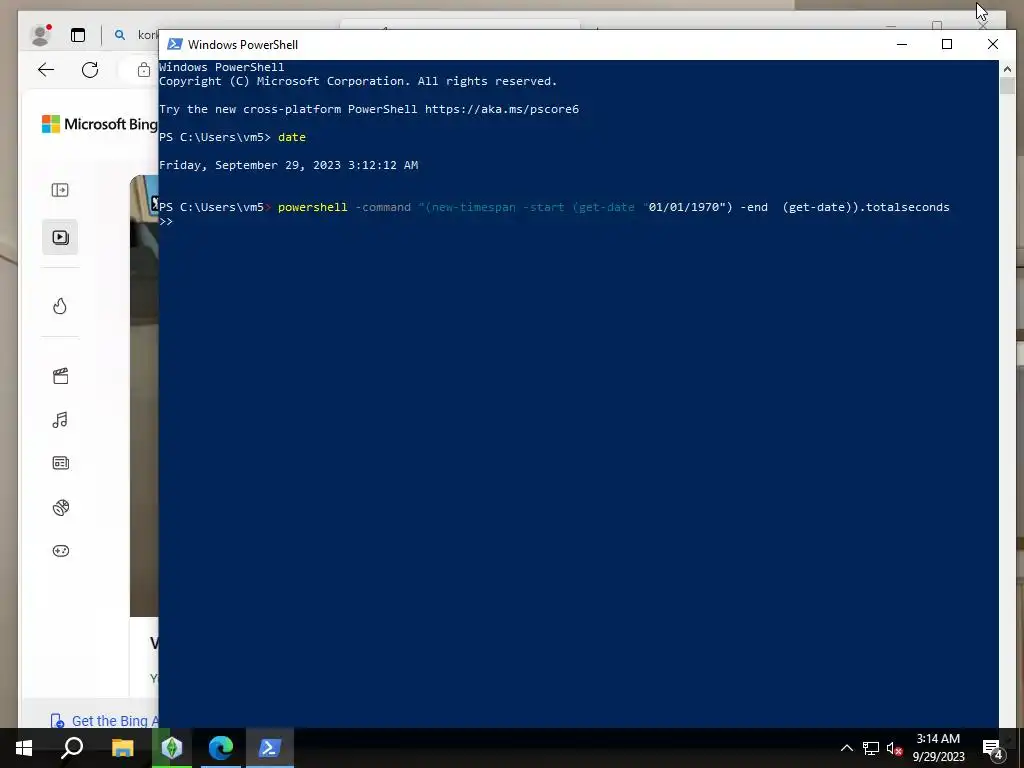
Task: Switch to Microsoft Edge on the taskbar
Action: coord(221,748)
